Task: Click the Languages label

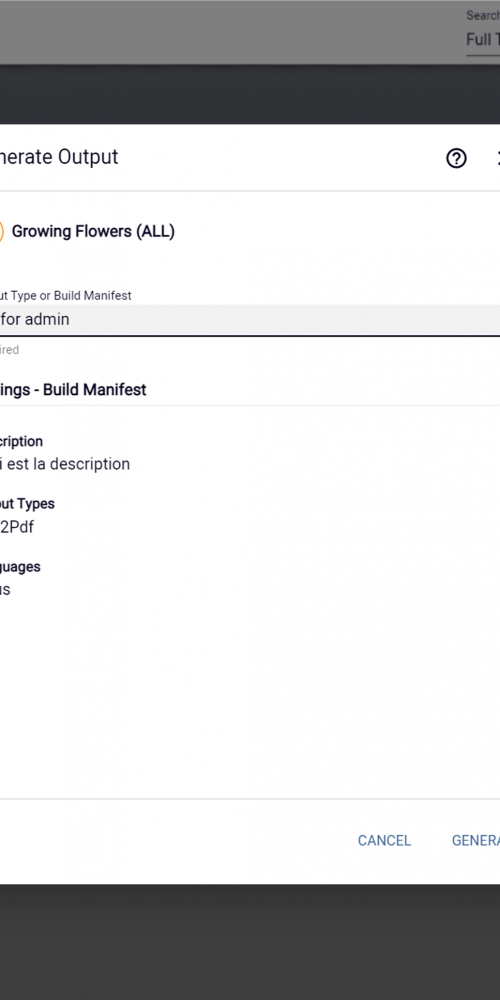Action: click(20, 566)
